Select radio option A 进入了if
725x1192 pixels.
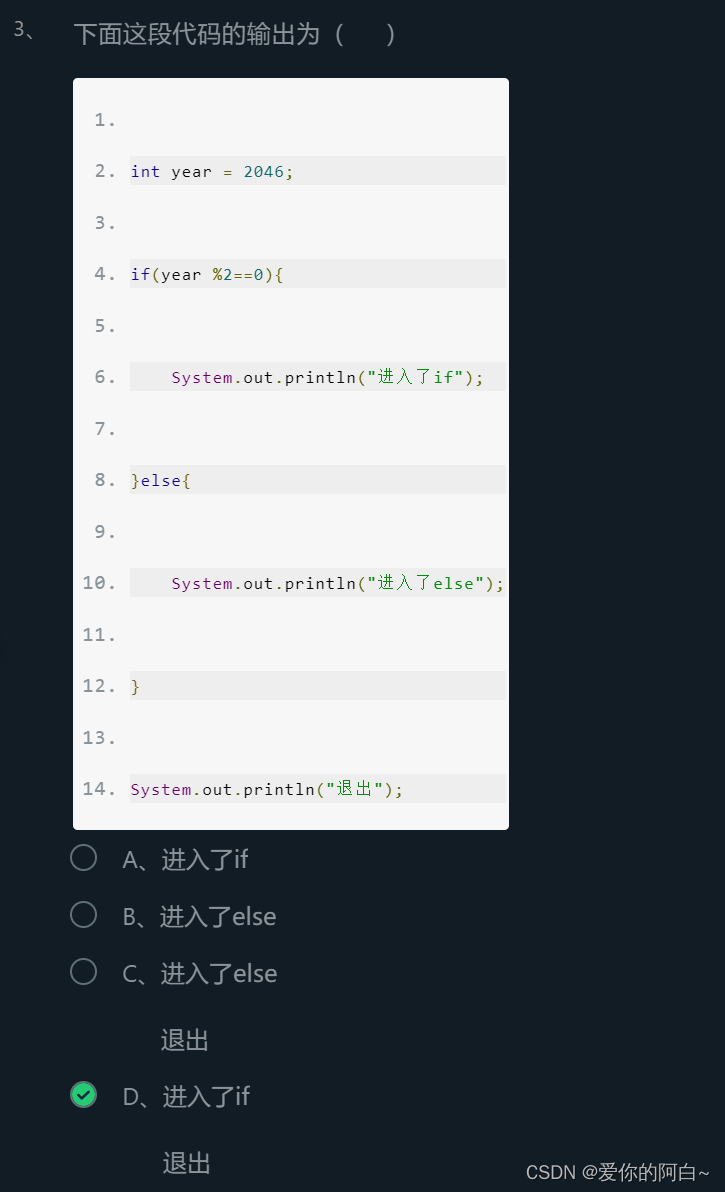click(x=84, y=858)
